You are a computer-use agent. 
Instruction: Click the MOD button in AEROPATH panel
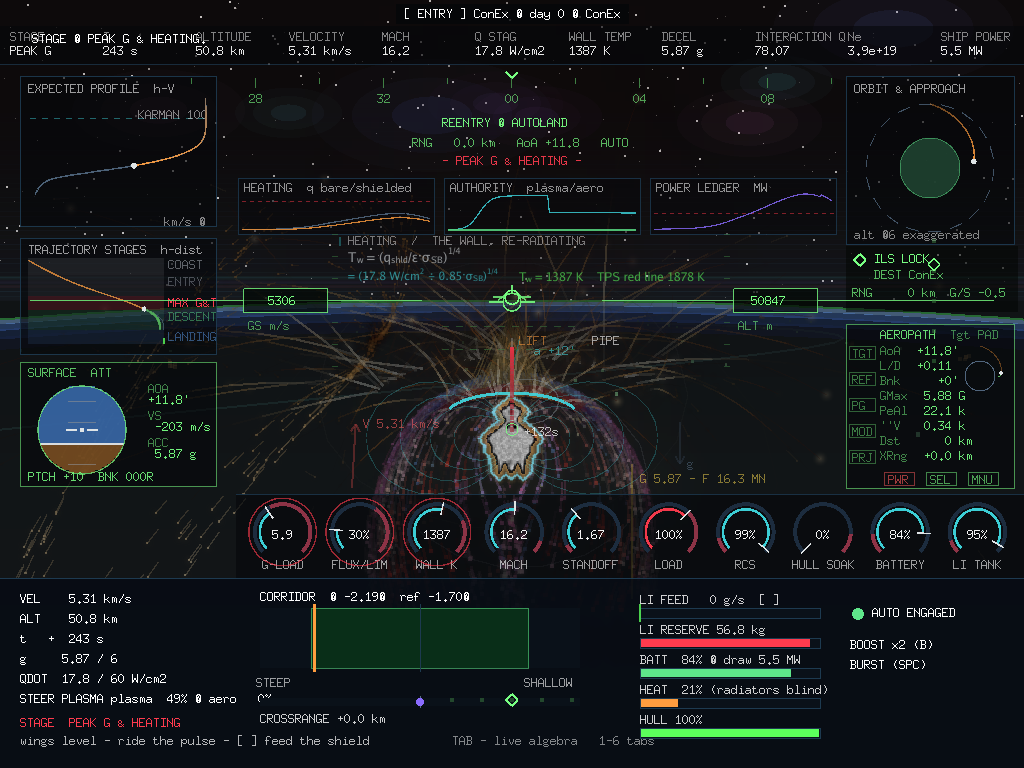pyautogui.click(x=862, y=431)
